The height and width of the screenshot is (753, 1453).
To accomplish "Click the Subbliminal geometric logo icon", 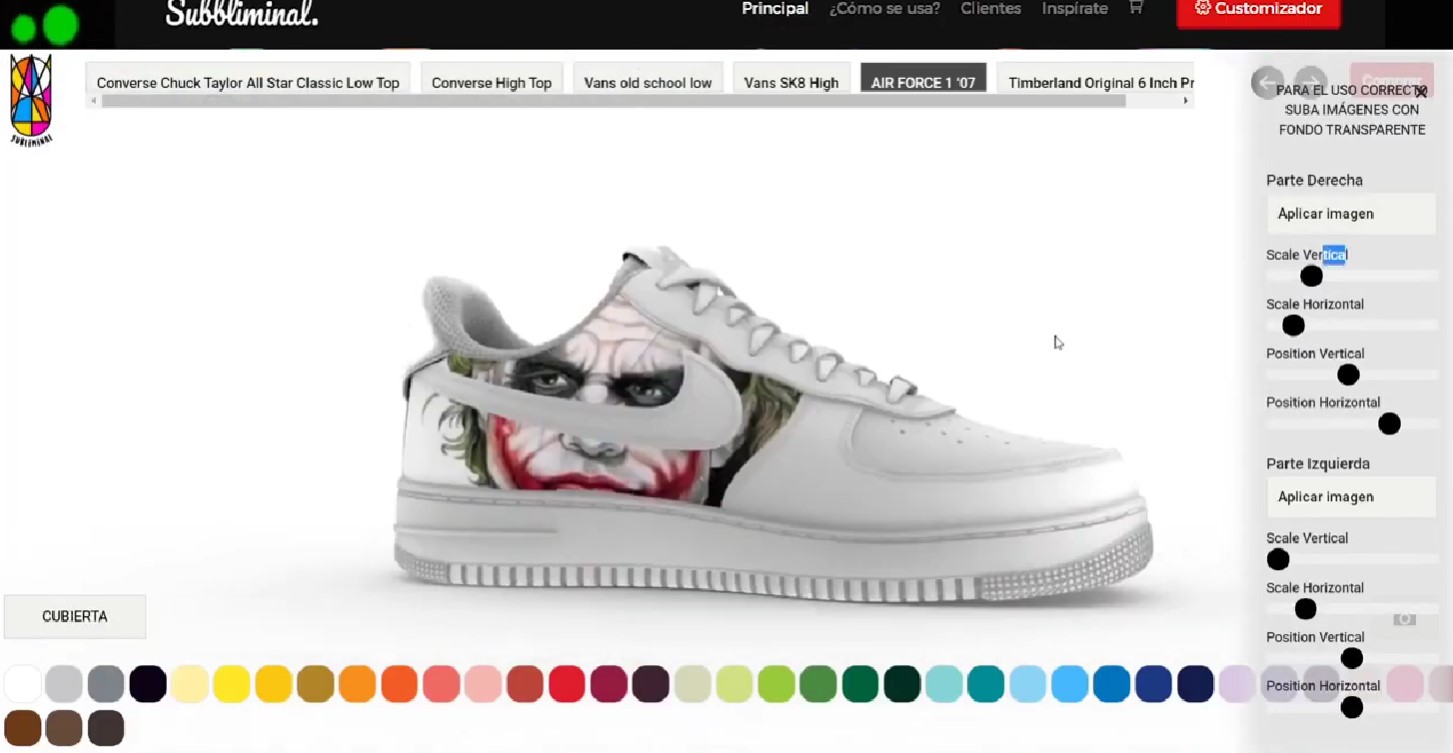I will click(30, 99).
